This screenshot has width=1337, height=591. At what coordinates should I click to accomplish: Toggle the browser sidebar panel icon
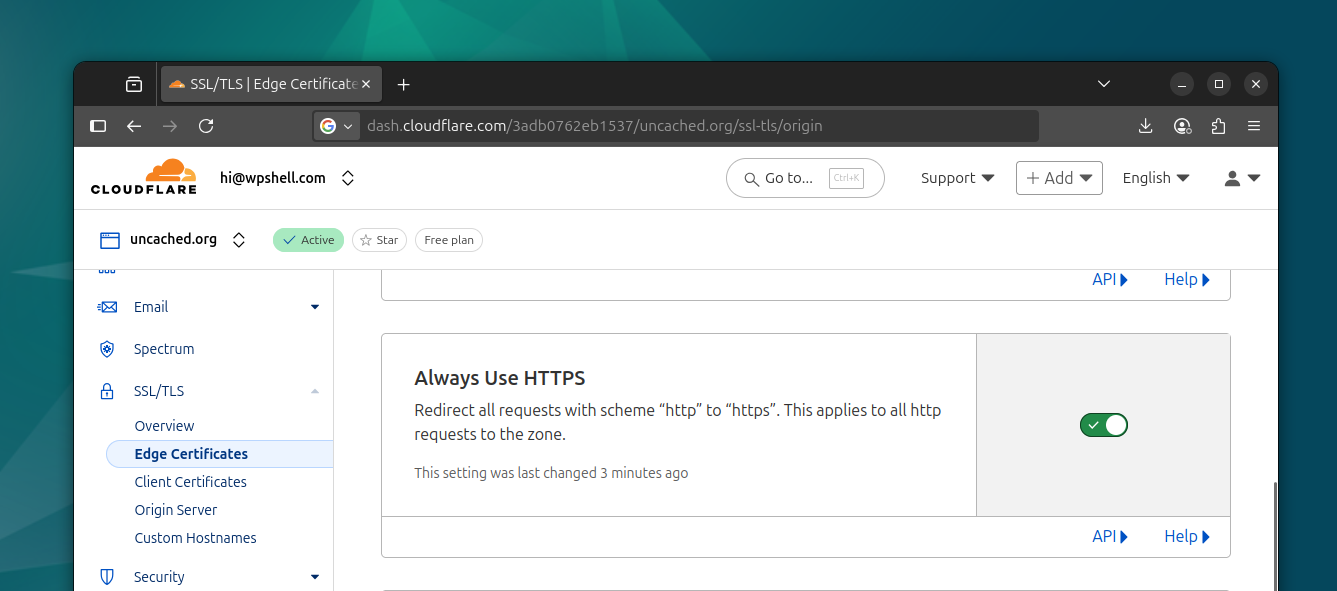point(98,126)
